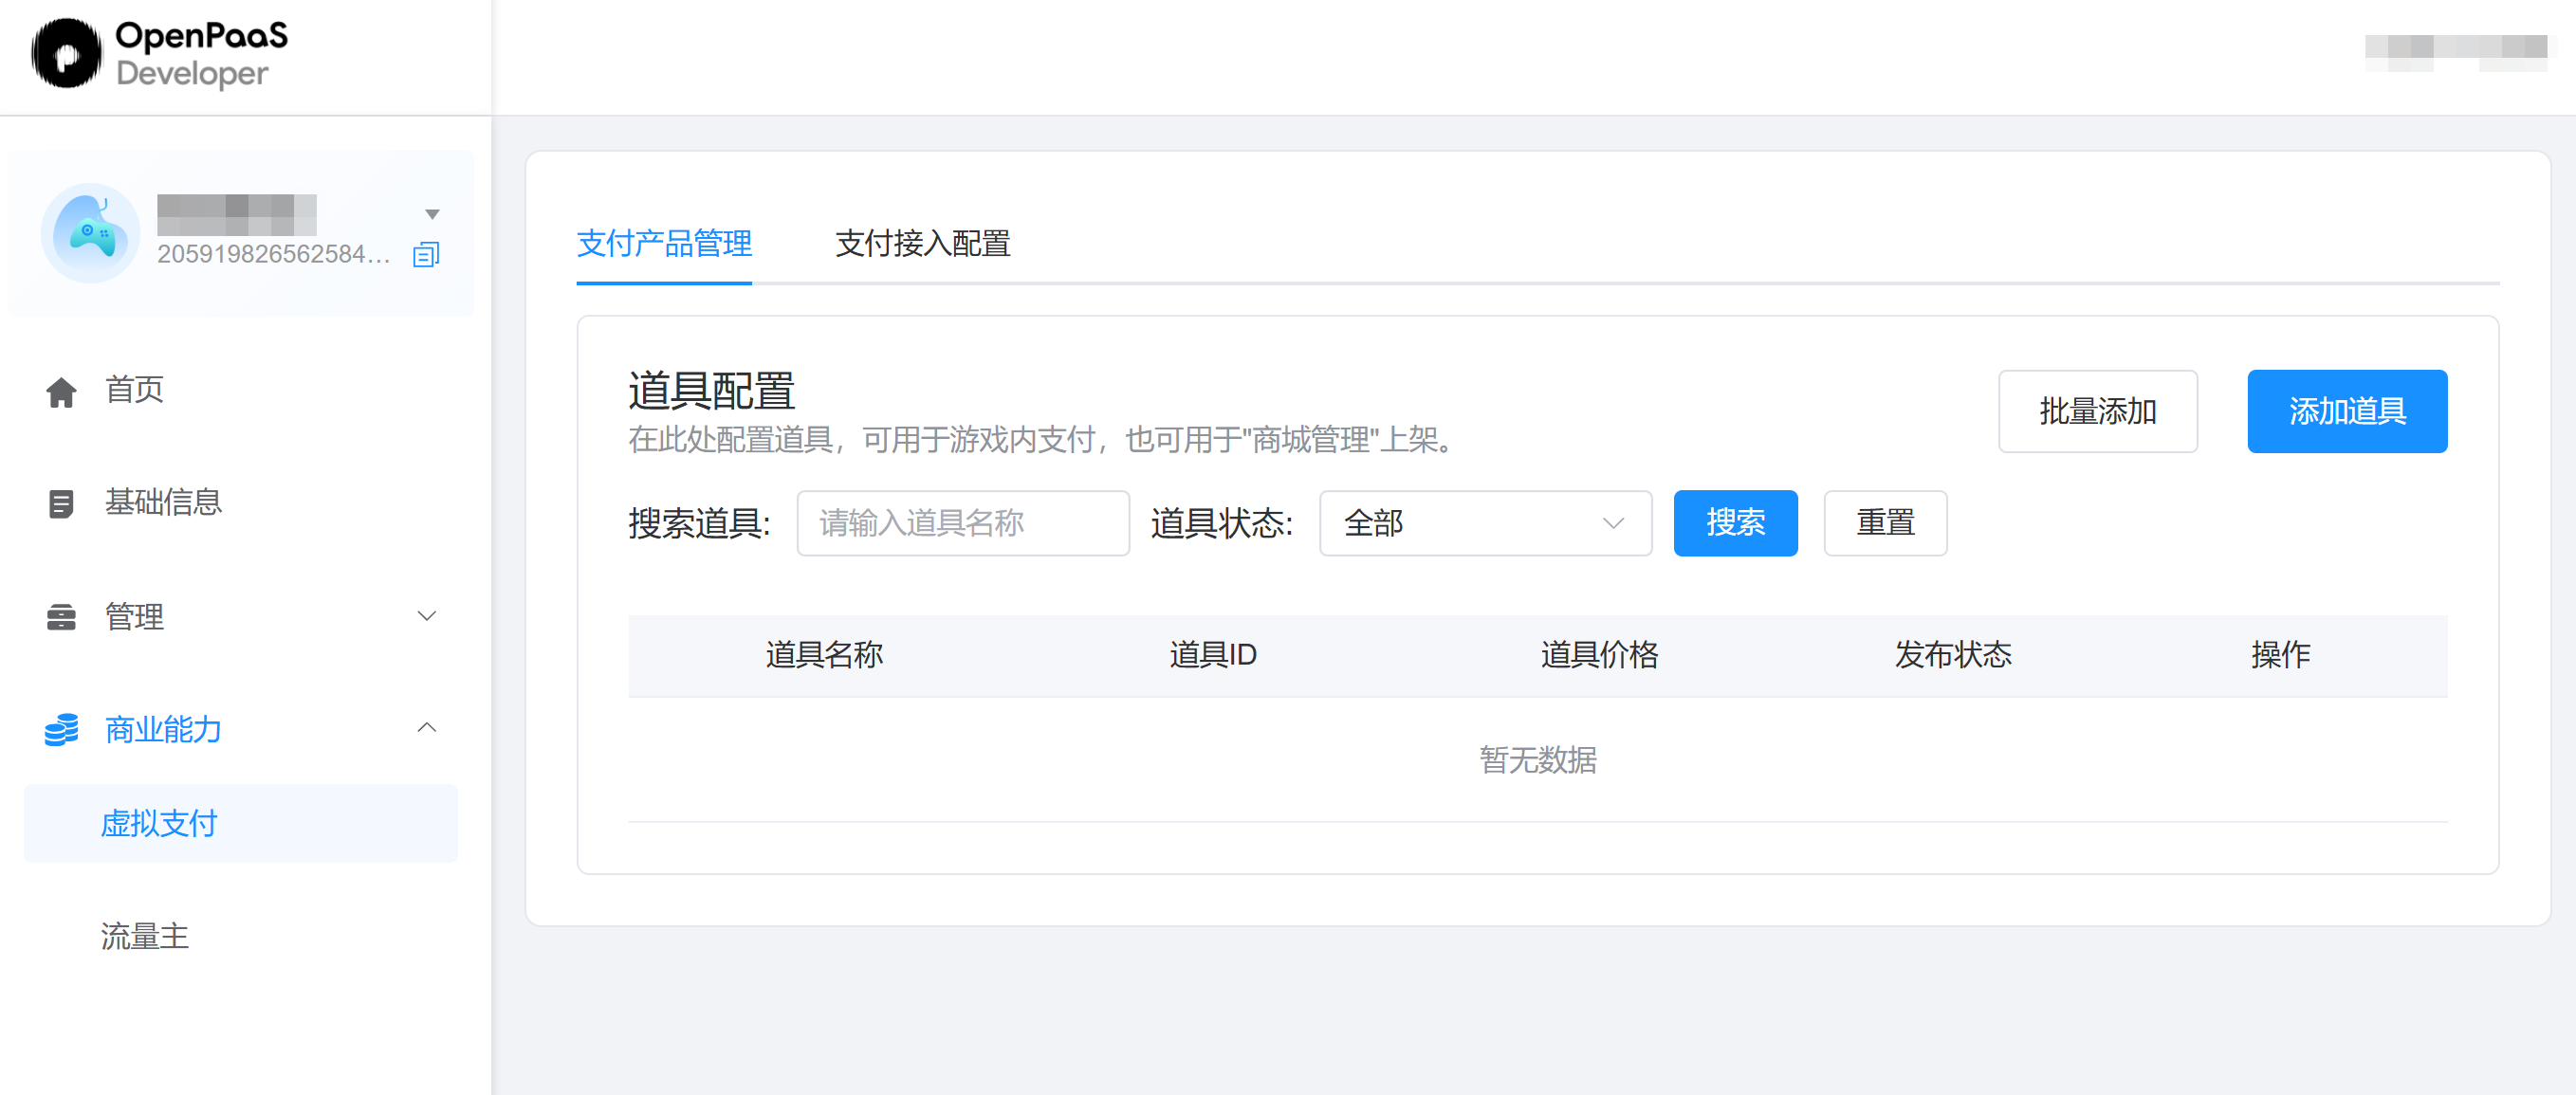Click the home icon beside 首页
The height and width of the screenshot is (1095, 2576).
click(x=61, y=391)
